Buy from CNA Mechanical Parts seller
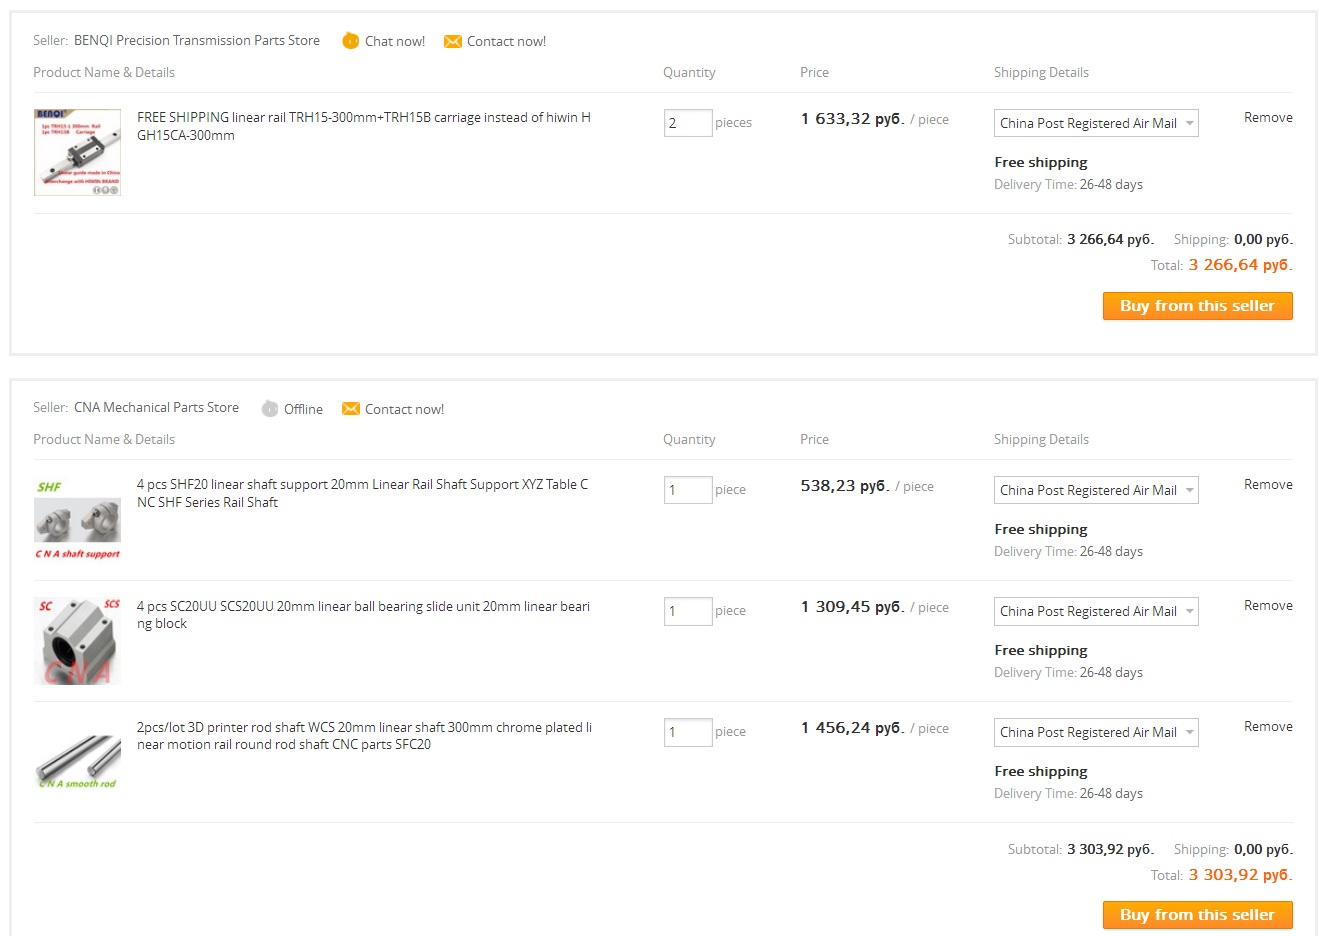 click(1197, 915)
